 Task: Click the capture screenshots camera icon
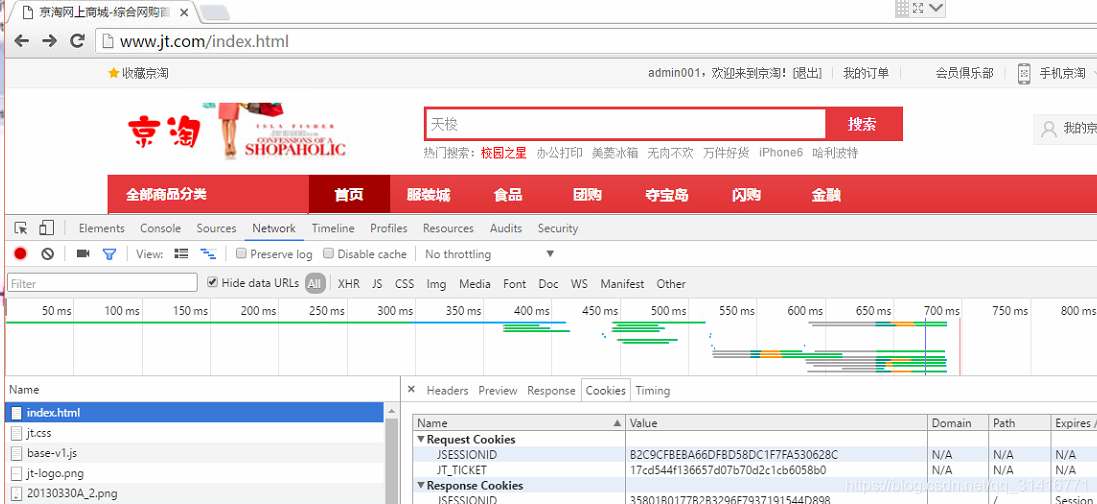point(83,253)
